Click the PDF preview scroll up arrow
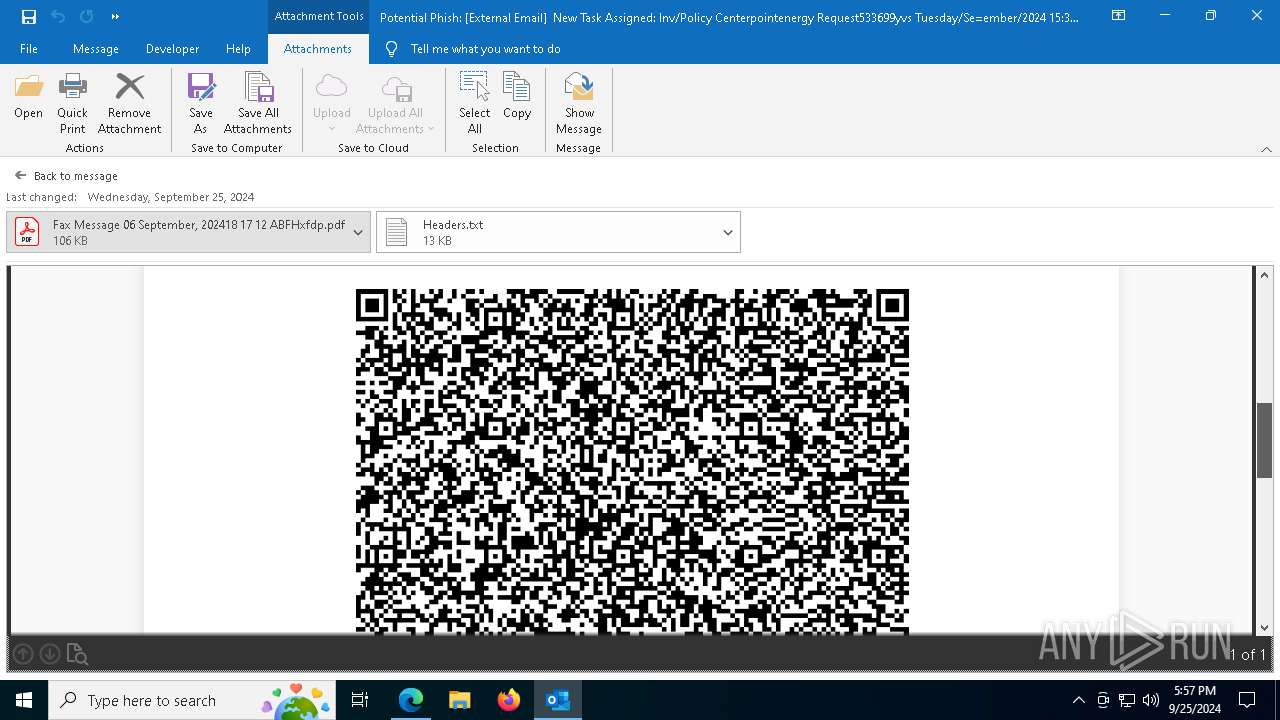The image size is (1280, 720). pyautogui.click(x=1264, y=275)
